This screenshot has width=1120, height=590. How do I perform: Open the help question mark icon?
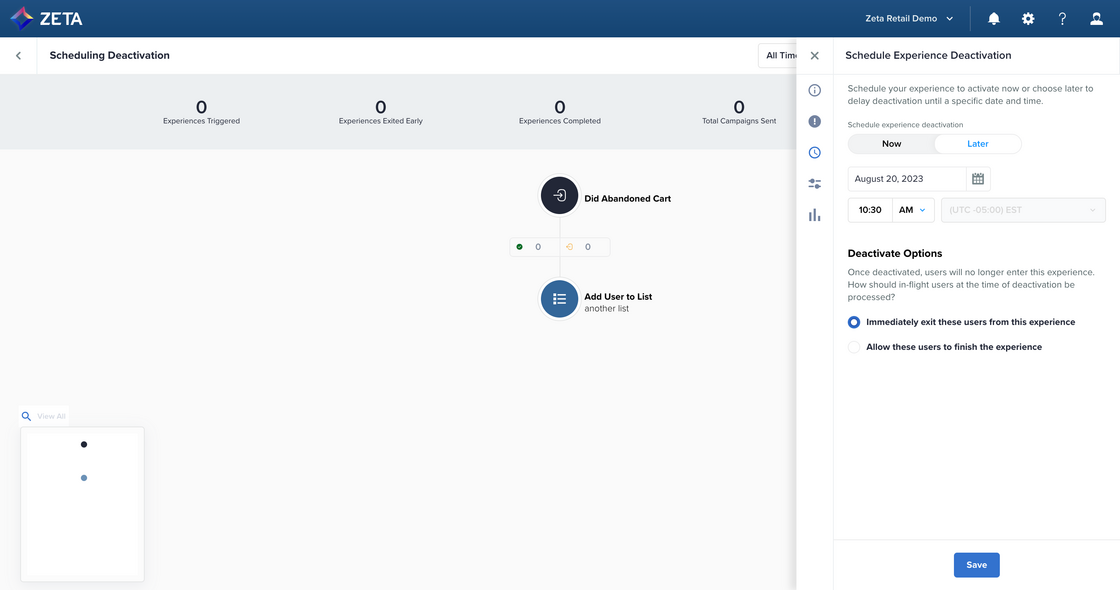tap(1062, 19)
